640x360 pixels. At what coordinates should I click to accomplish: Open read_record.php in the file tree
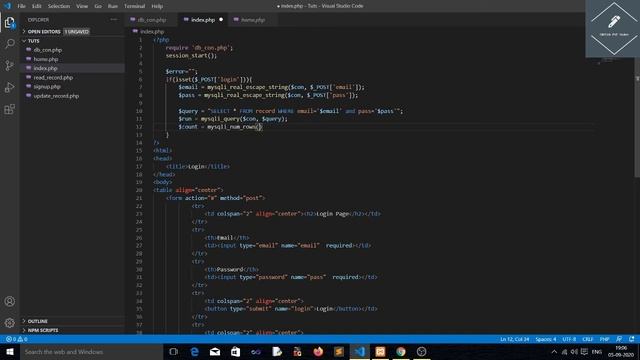(53, 78)
